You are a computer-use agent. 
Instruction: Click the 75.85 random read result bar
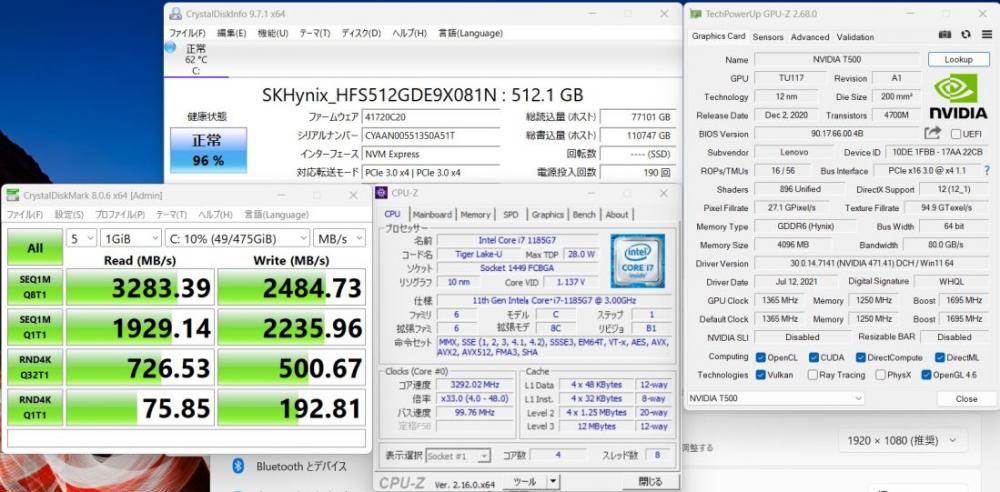tap(140, 407)
